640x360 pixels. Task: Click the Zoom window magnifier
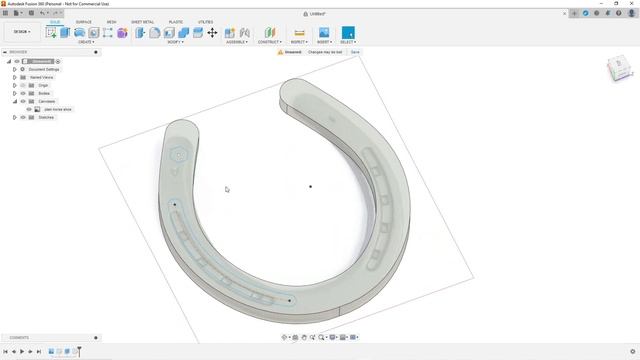[322, 337]
